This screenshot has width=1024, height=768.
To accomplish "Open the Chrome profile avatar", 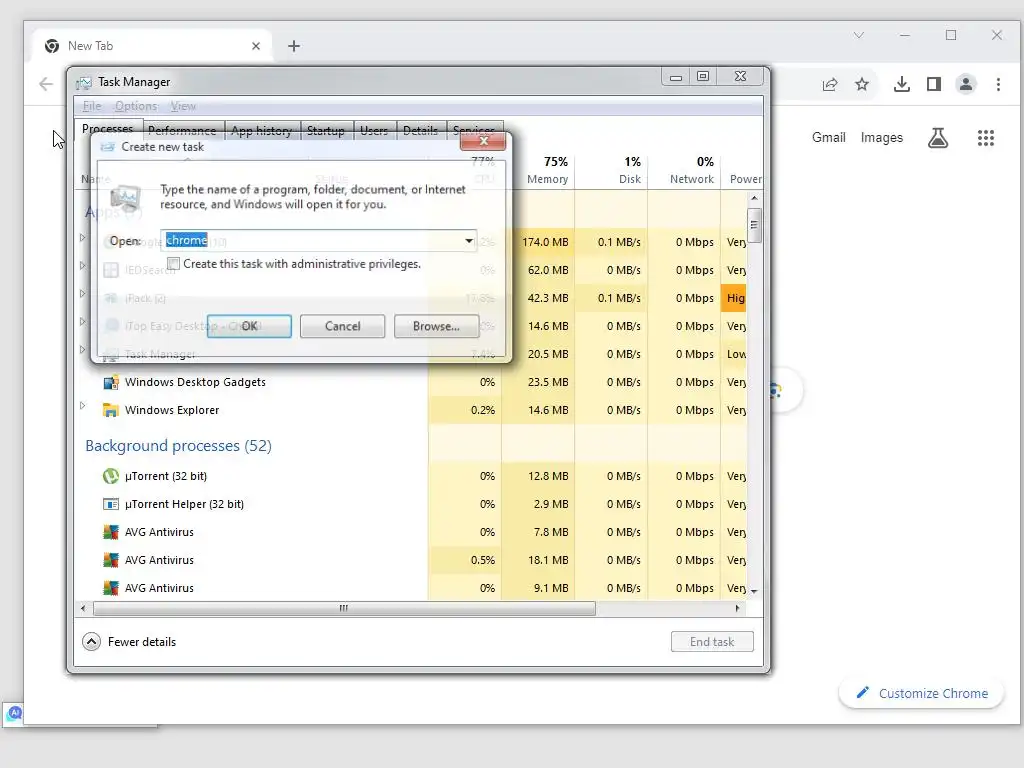I will pyautogui.click(x=965, y=84).
